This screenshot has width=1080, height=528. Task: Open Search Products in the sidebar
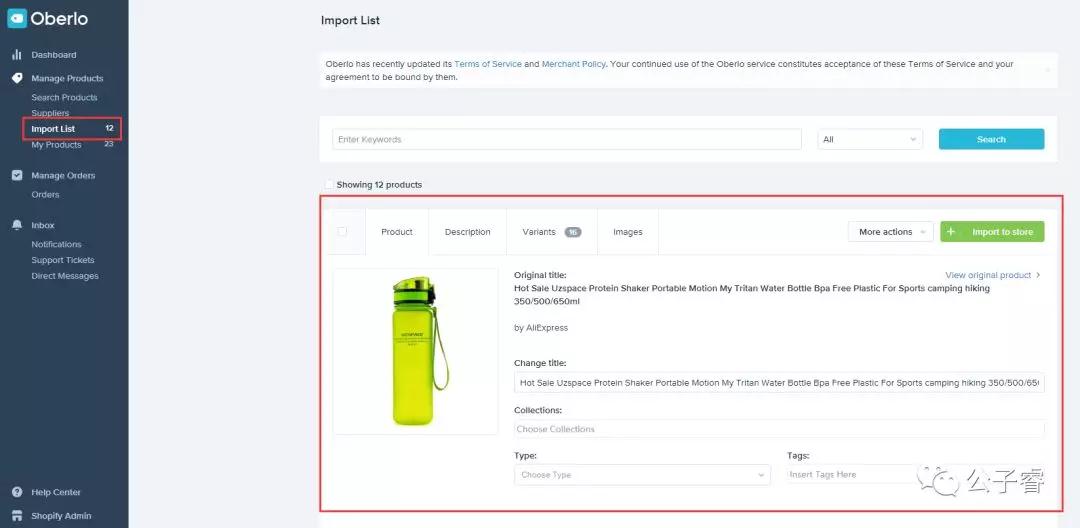click(64, 98)
